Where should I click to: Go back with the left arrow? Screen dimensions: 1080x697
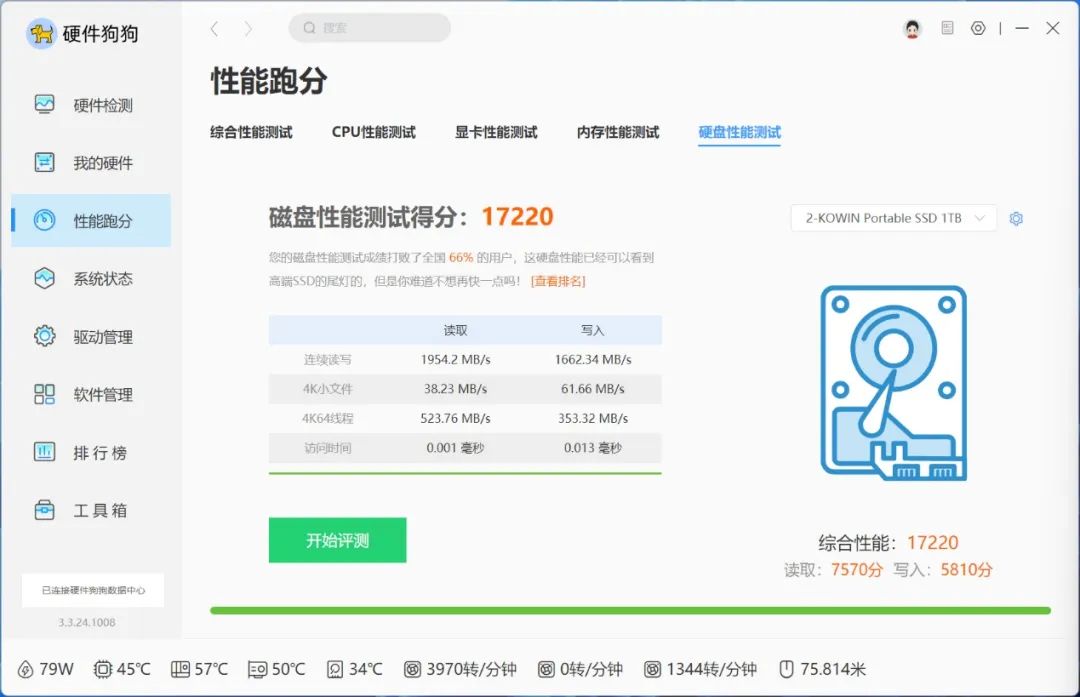coord(214,28)
